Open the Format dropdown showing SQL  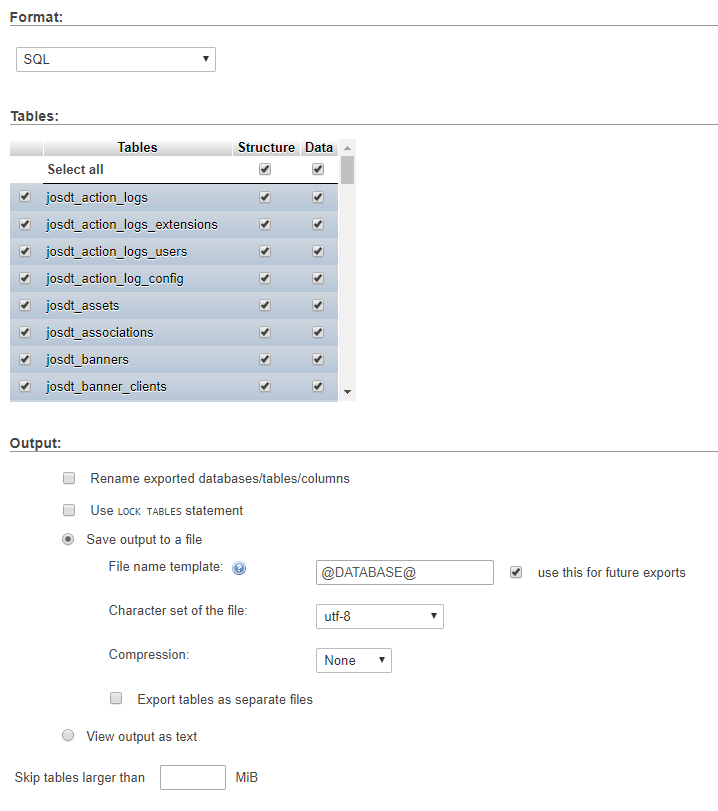pyautogui.click(x=115, y=59)
